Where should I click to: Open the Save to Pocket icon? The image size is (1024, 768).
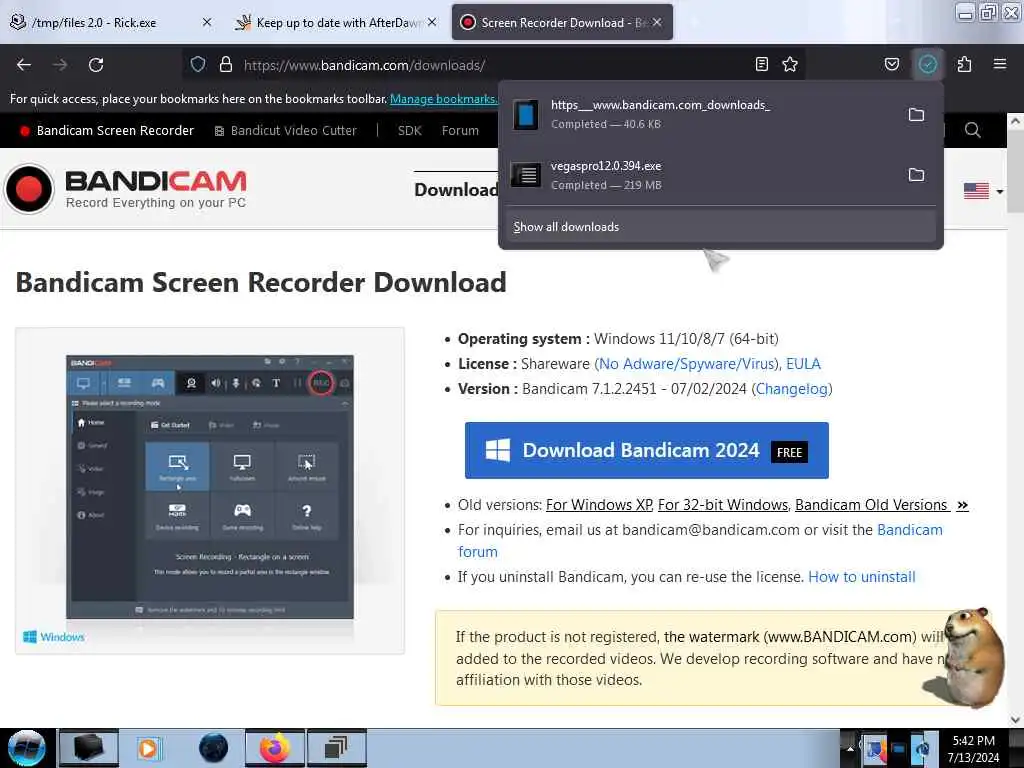[x=892, y=65]
